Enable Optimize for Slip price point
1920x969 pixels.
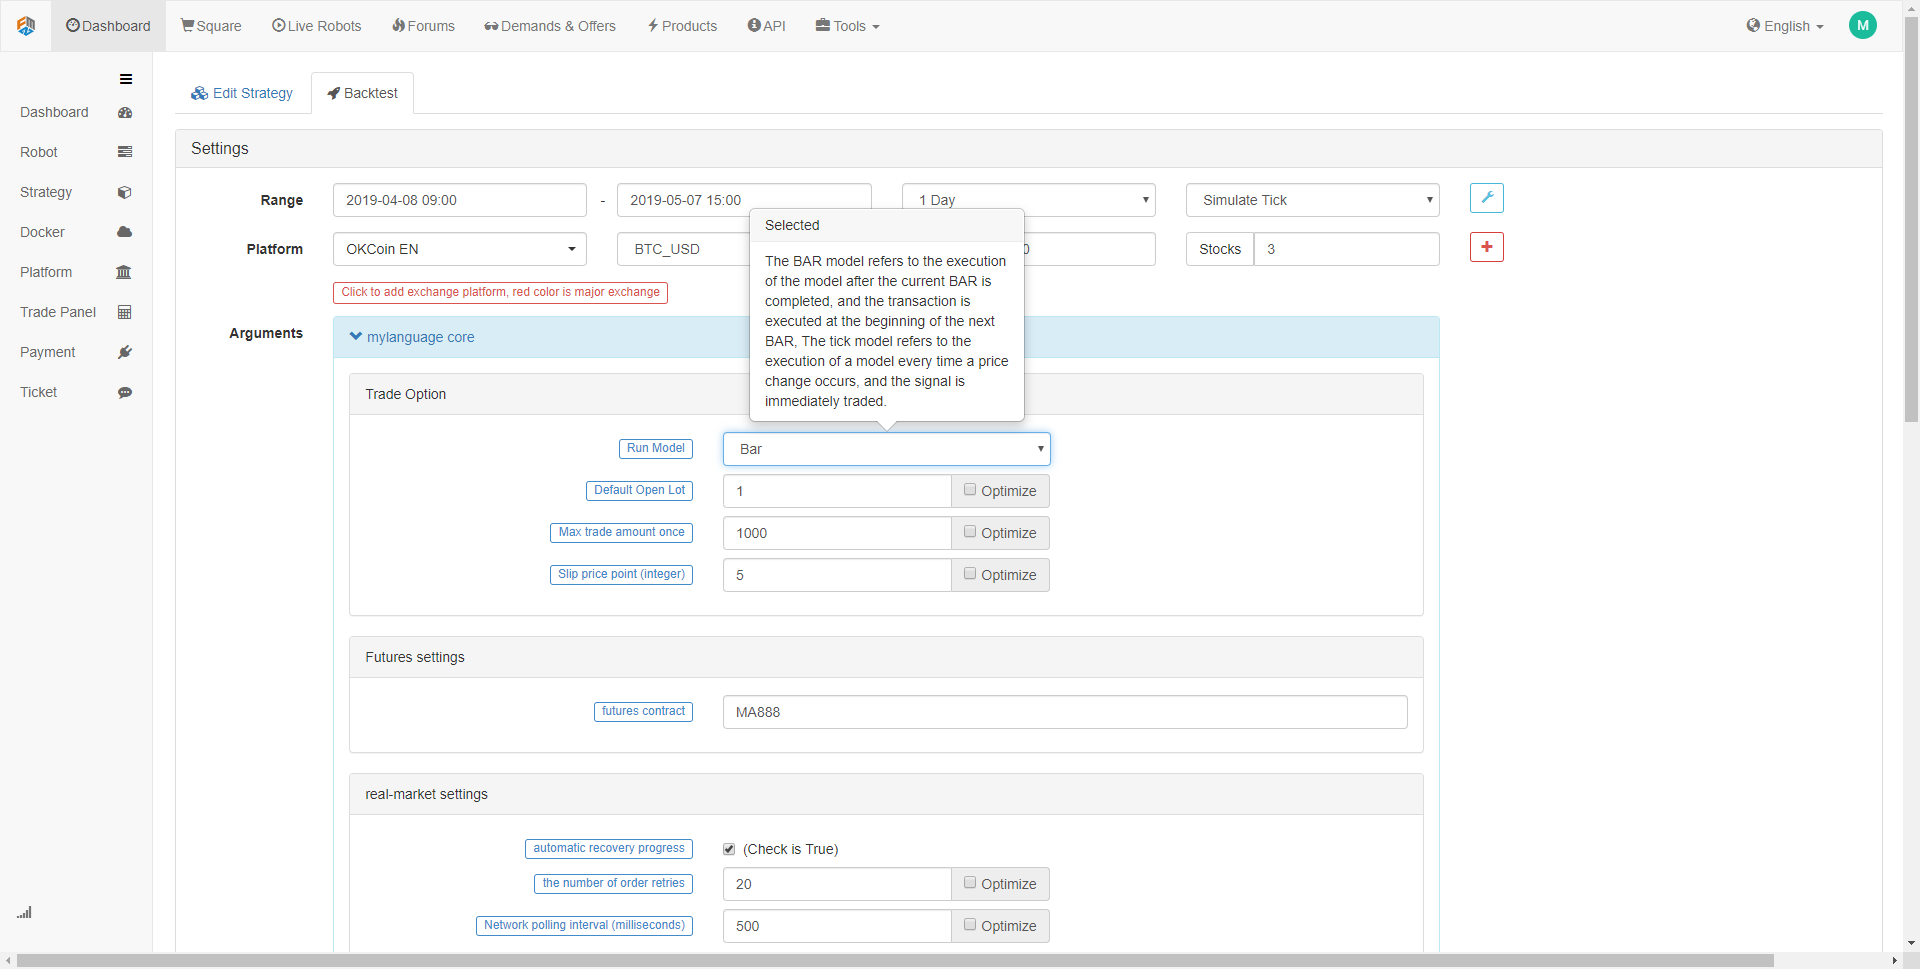pos(970,574)
